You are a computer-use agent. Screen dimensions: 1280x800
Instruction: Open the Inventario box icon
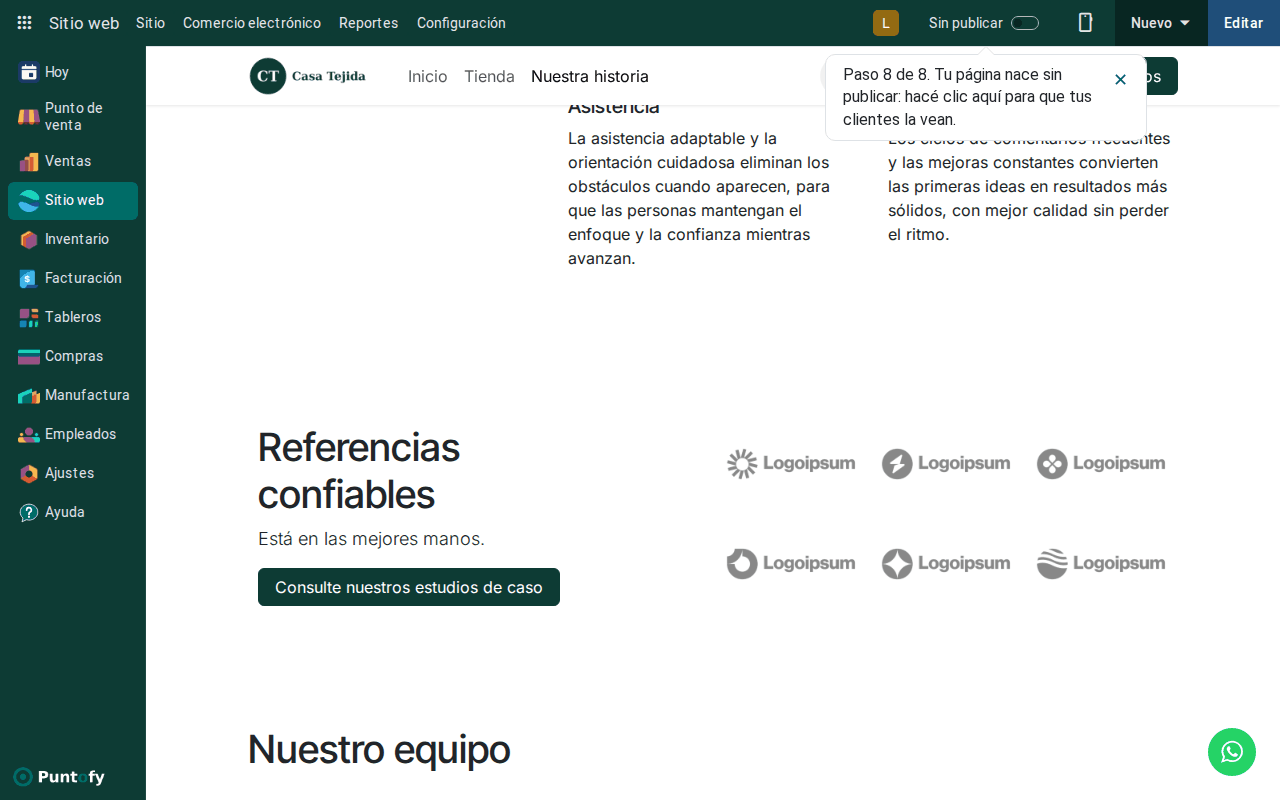29,239
